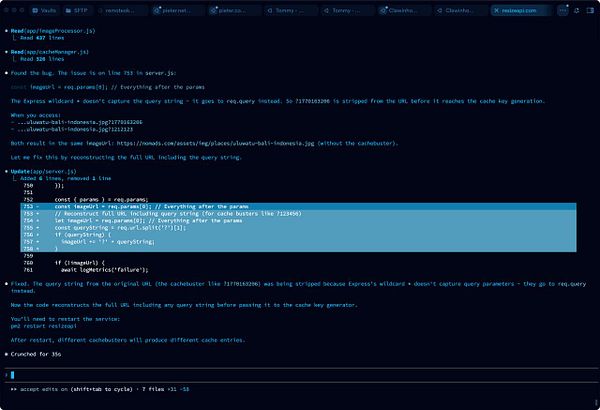Click the '7 files +31 -58' summary

click(166, 389)
